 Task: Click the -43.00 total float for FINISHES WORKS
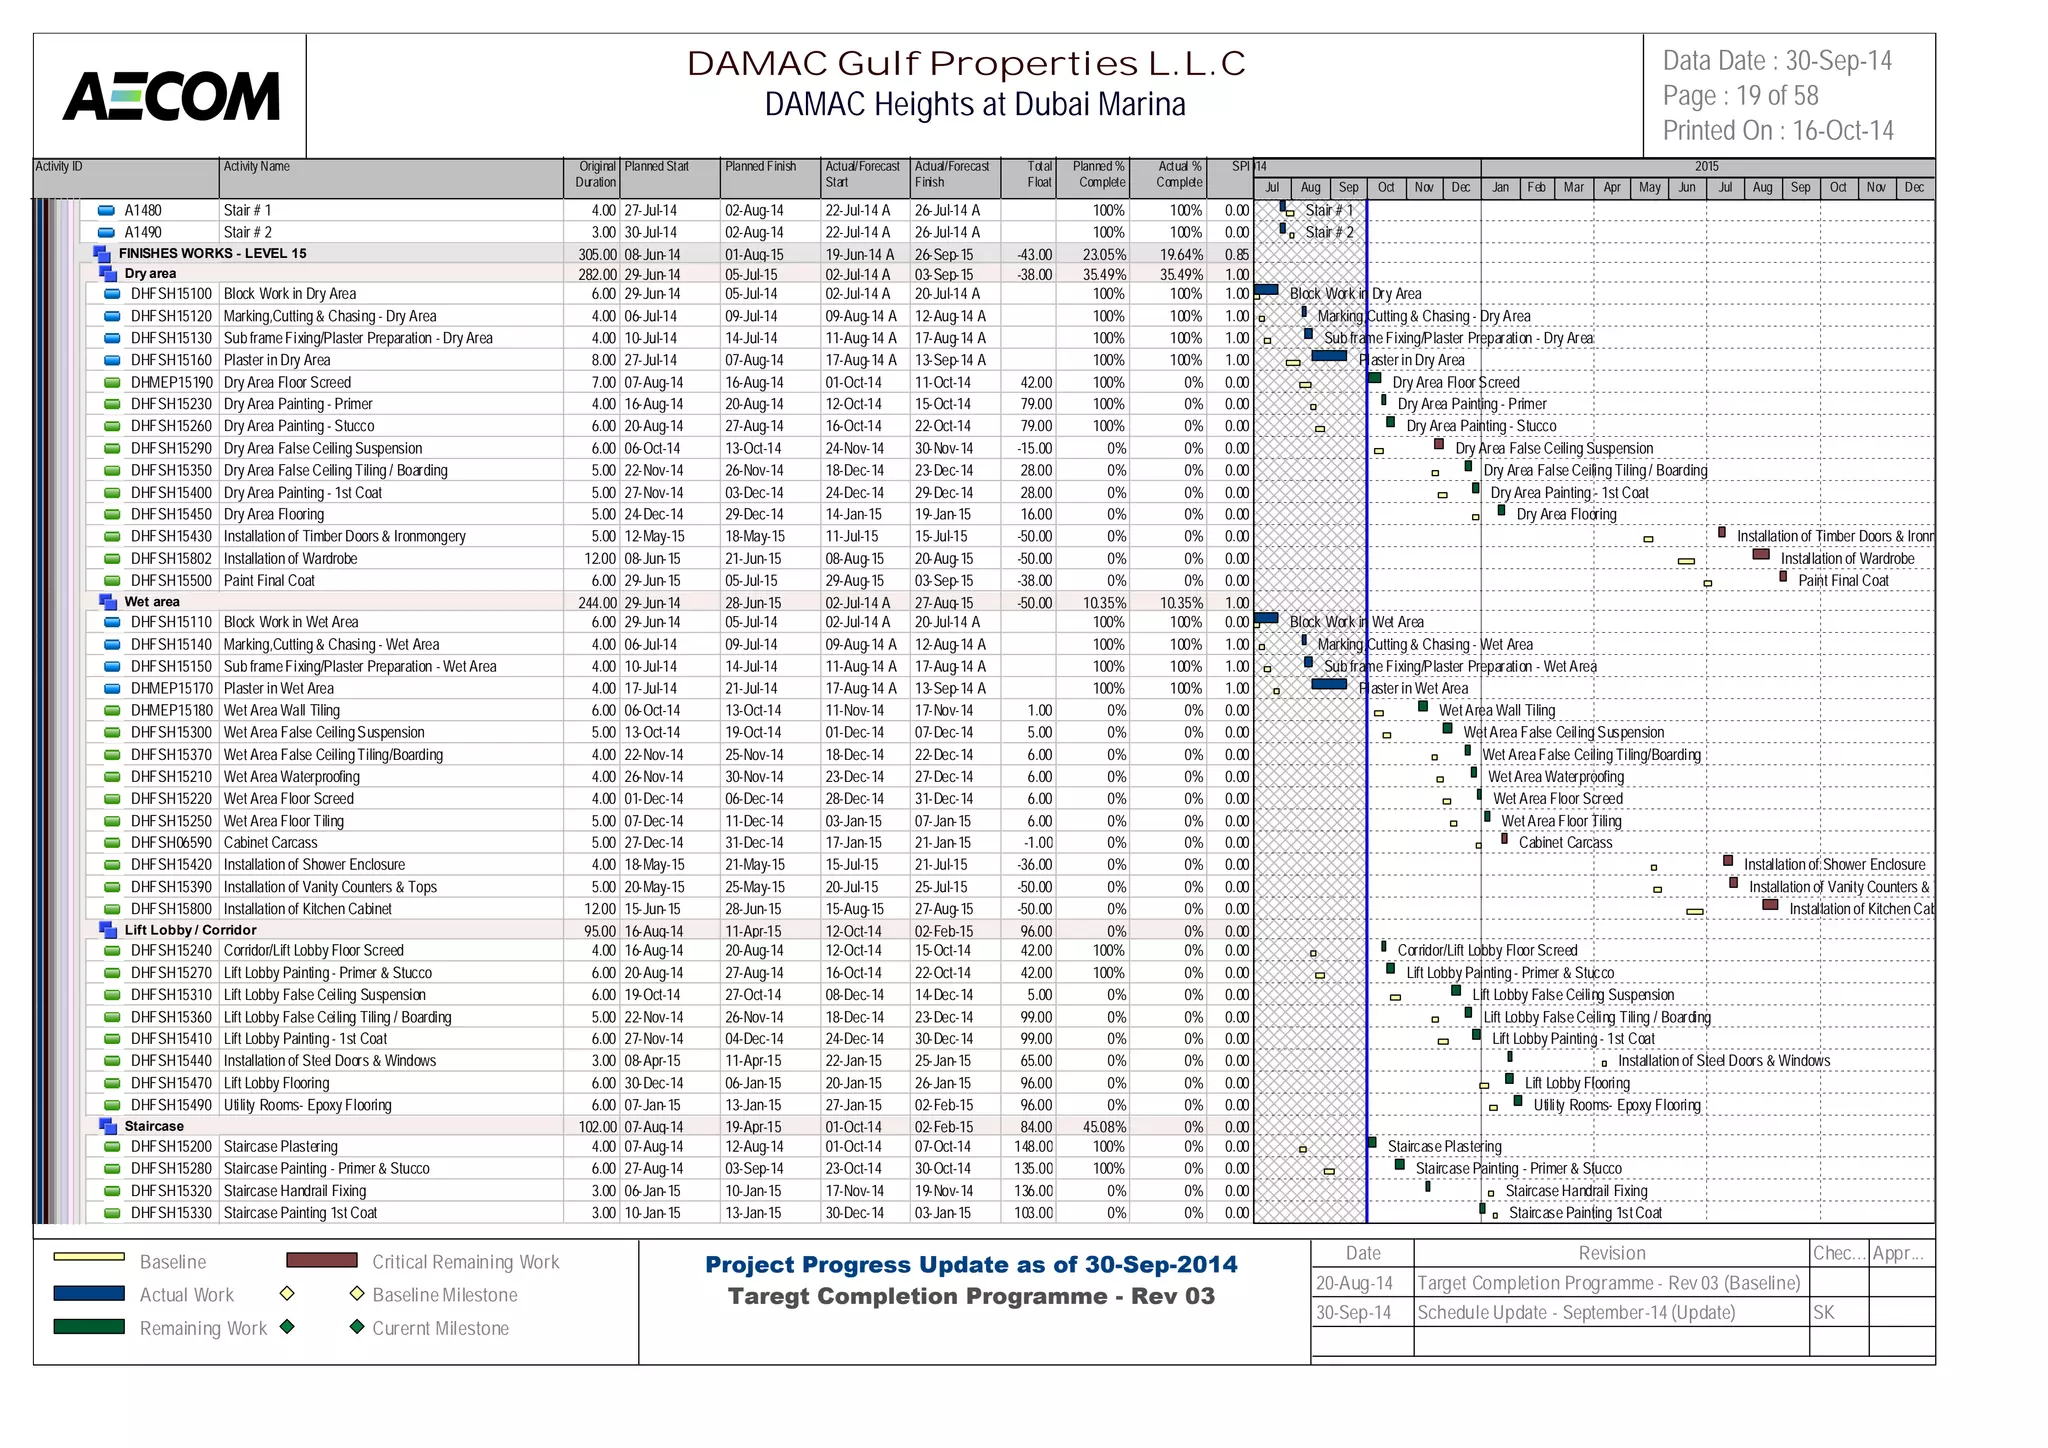tap(1034, 254)
